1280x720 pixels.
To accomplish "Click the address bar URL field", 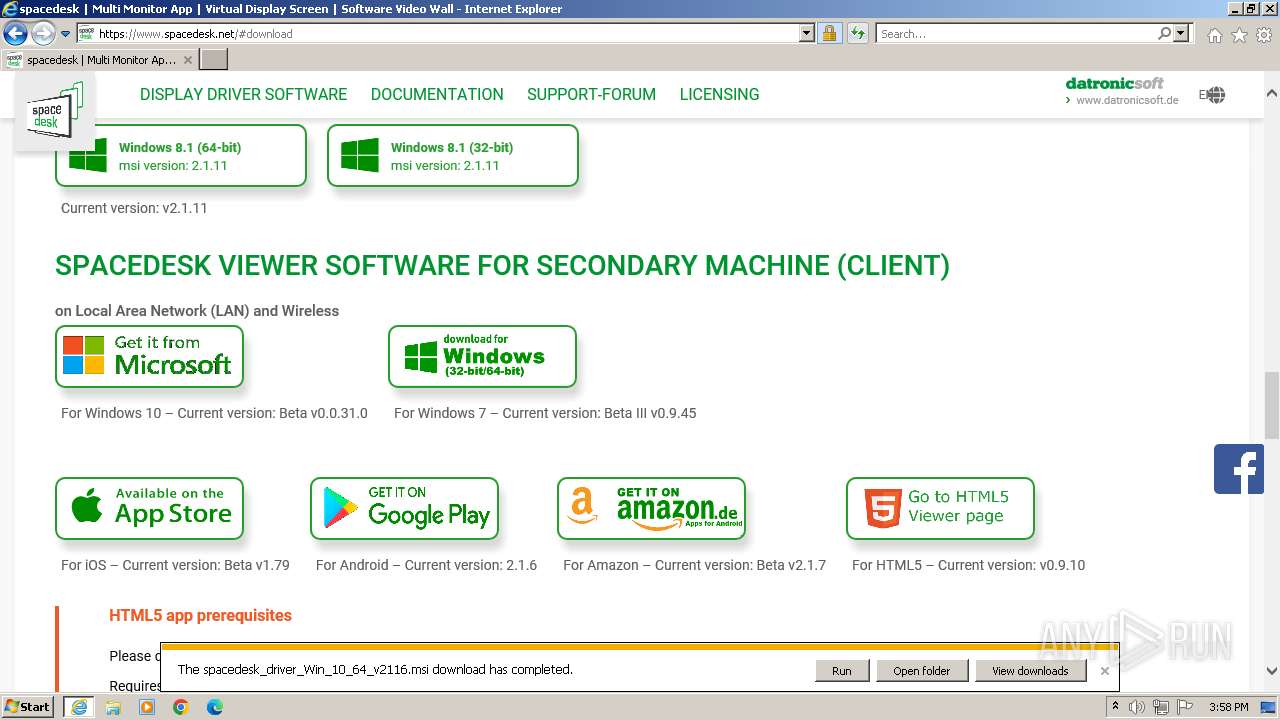I will [447, 33].
